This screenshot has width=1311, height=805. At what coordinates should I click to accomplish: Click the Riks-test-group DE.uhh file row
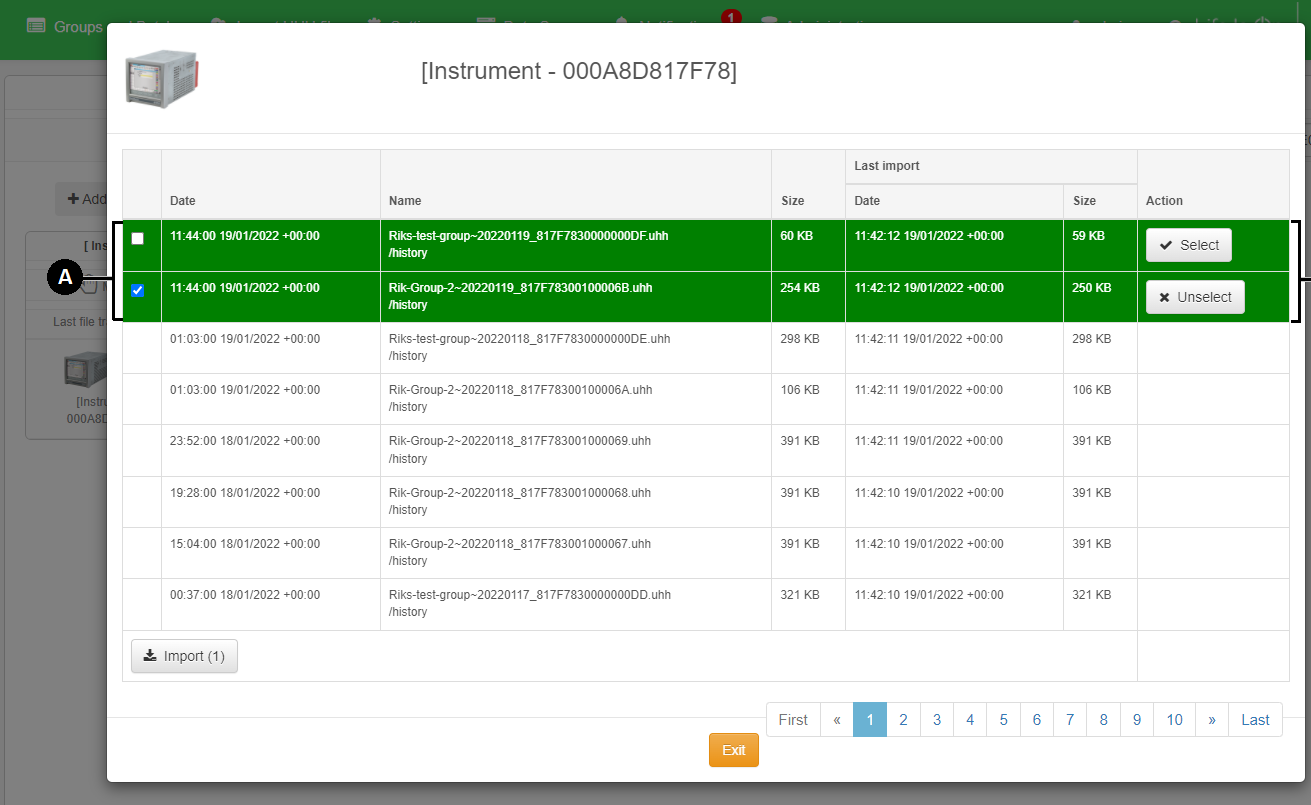pos(529,347)
